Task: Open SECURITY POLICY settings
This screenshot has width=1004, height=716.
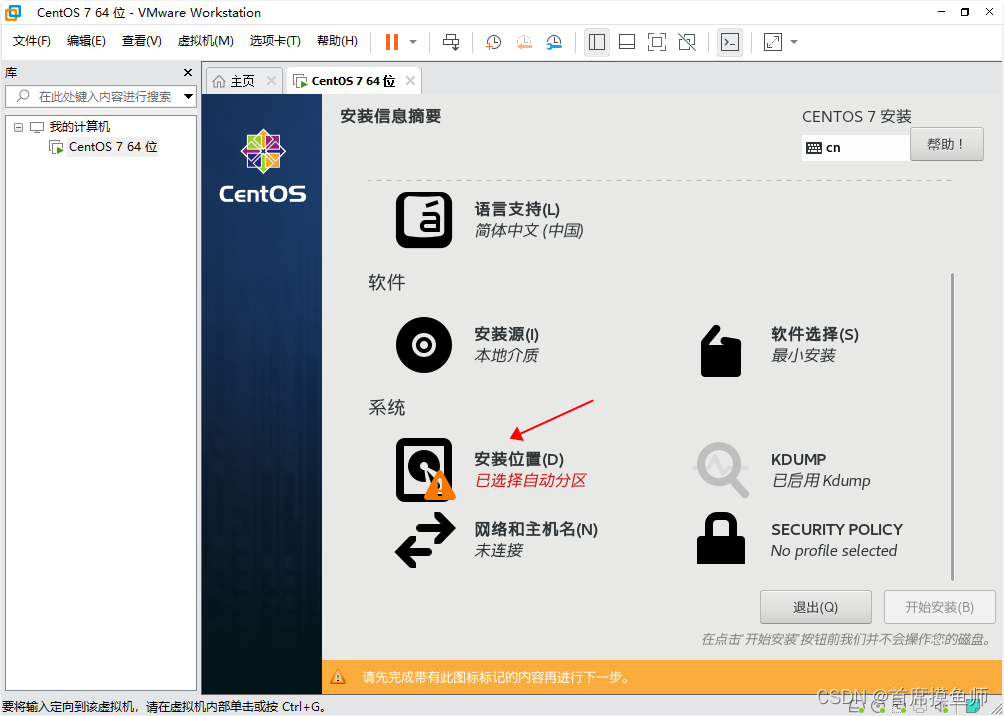Action: 837,530
